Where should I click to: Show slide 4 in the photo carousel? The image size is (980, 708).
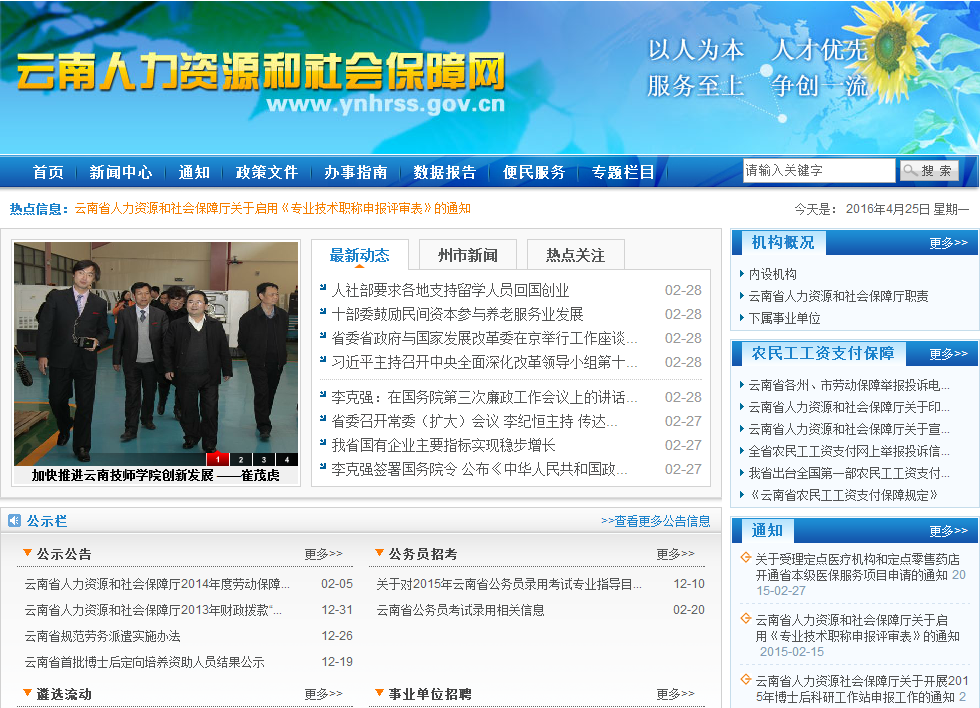pos(287,459)
